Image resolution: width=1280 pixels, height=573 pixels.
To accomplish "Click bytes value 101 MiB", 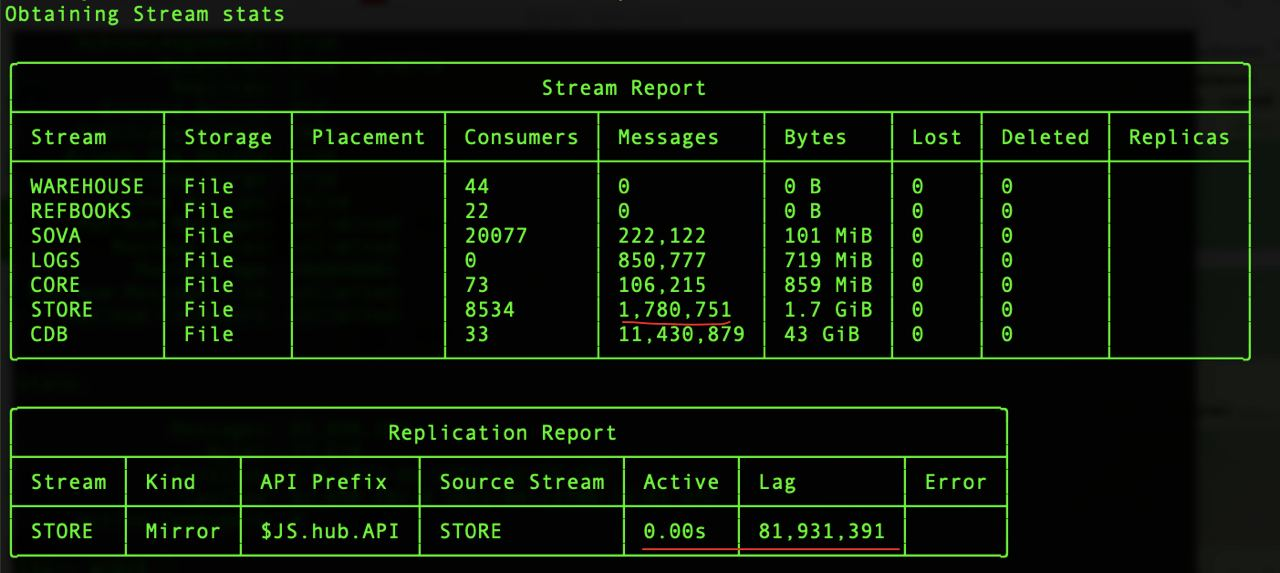I will [x=828, y=236].
